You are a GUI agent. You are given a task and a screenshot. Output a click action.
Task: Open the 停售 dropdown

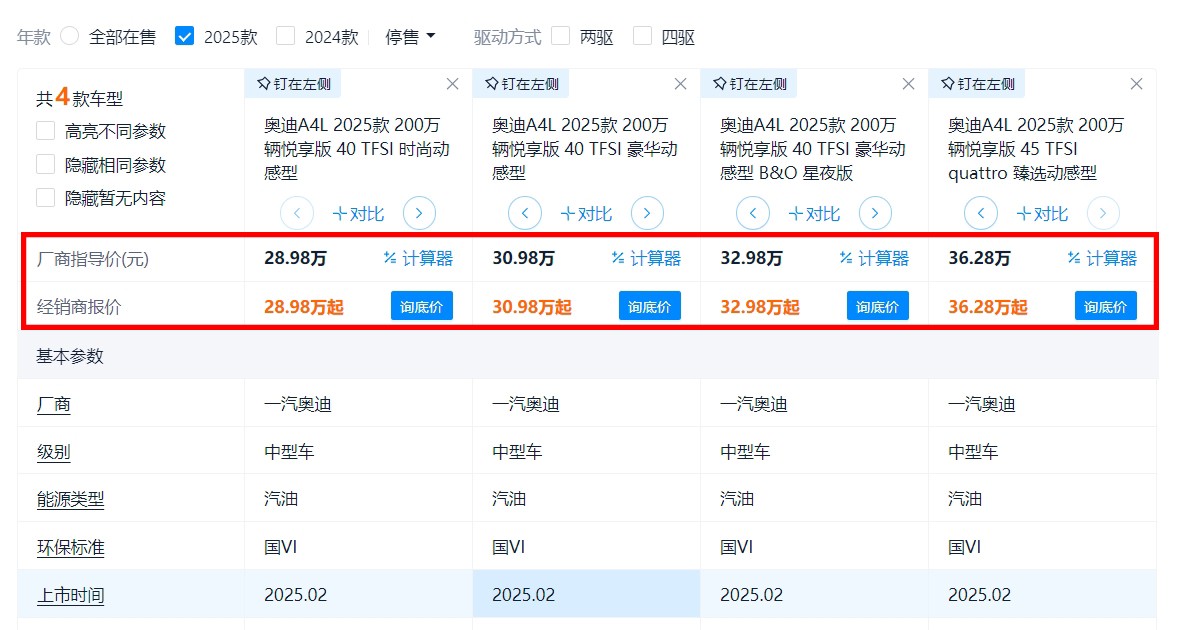(x=410, y=37)
